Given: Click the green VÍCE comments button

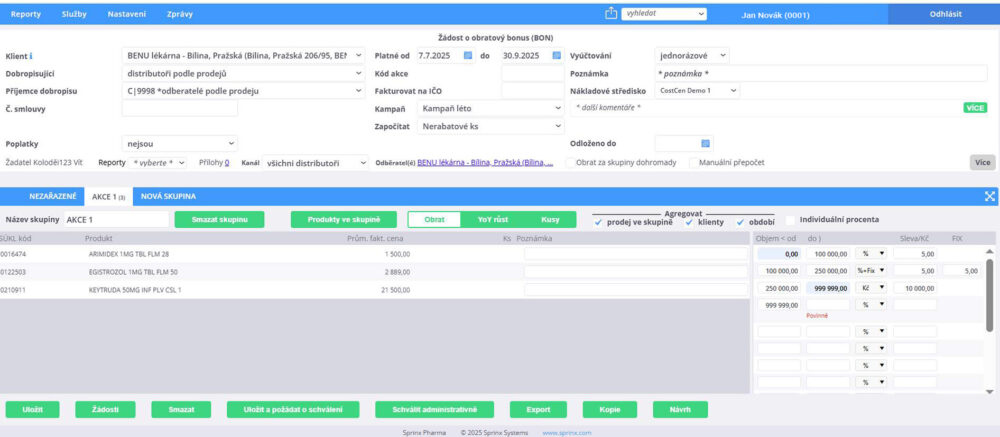Looking at the screenshot, I should click(x=976, y=108).
